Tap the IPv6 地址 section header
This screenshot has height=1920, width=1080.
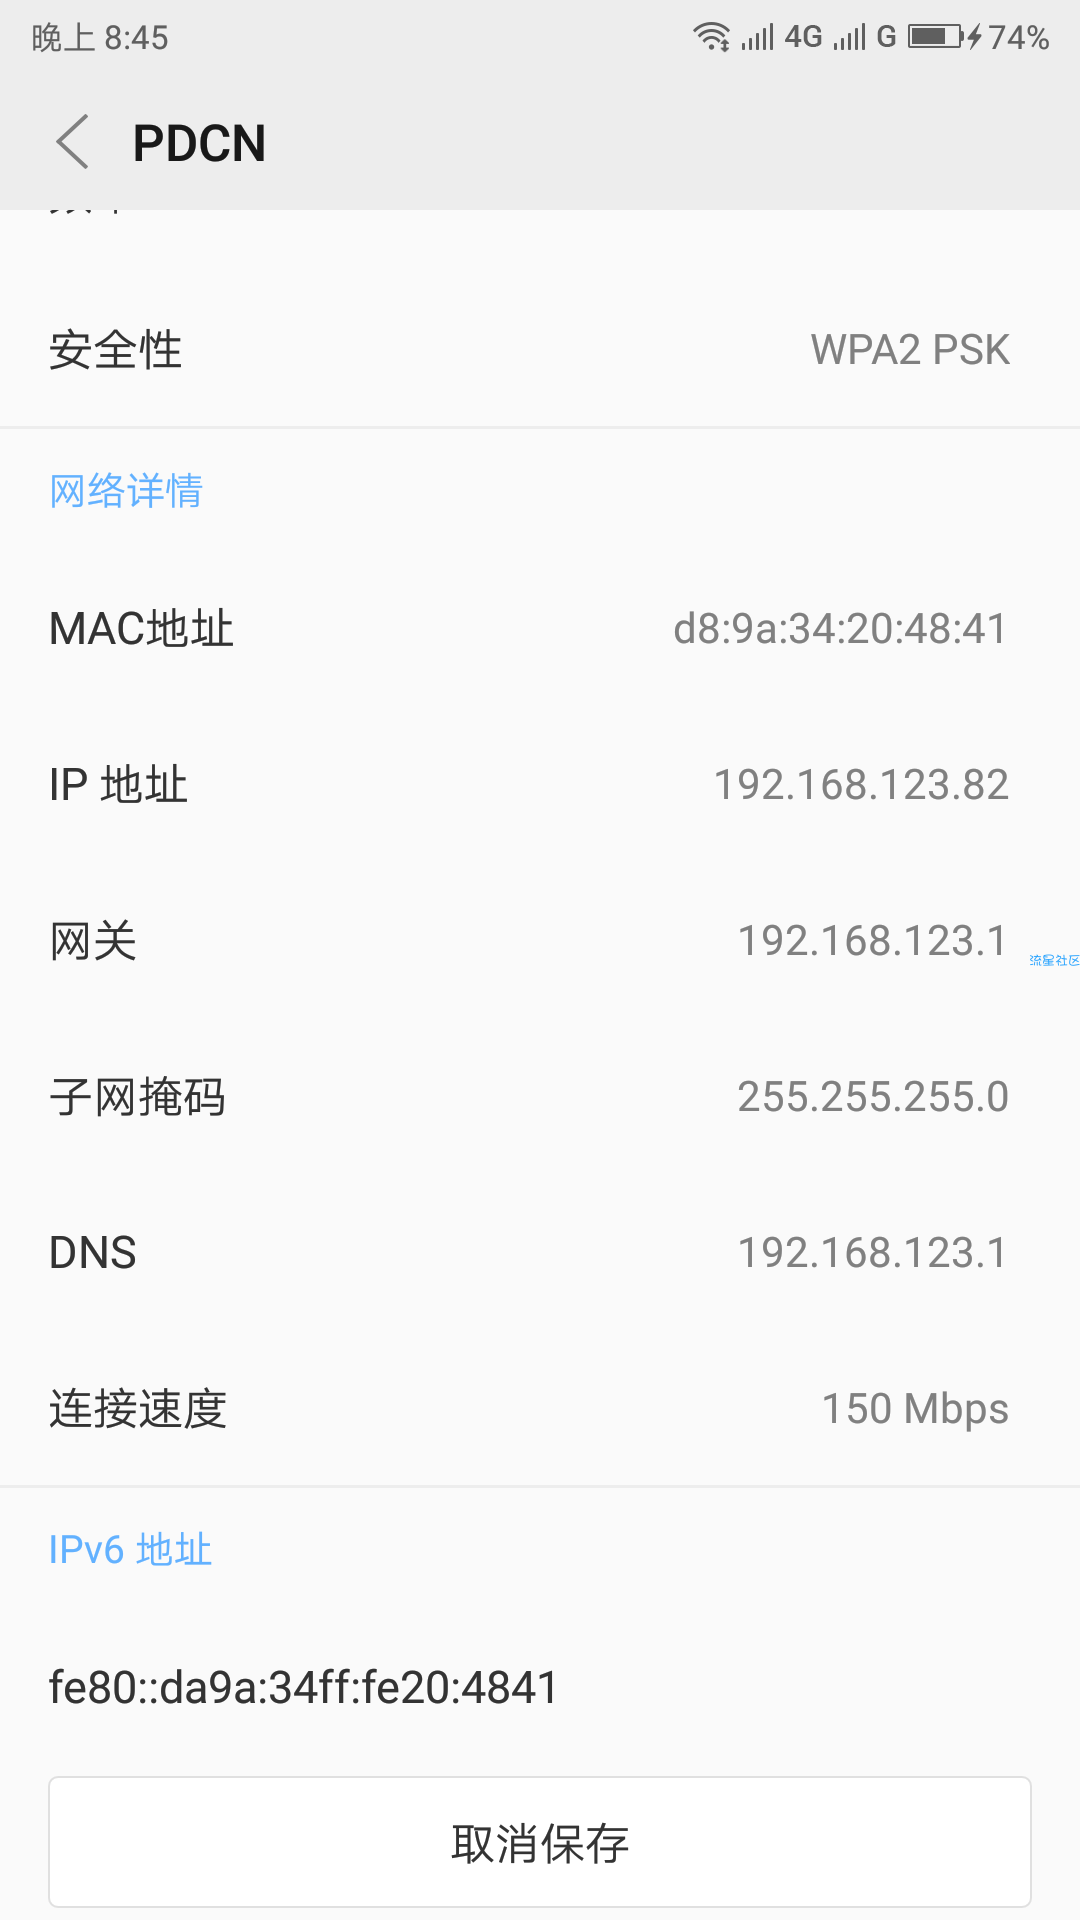coord(130,1550)
